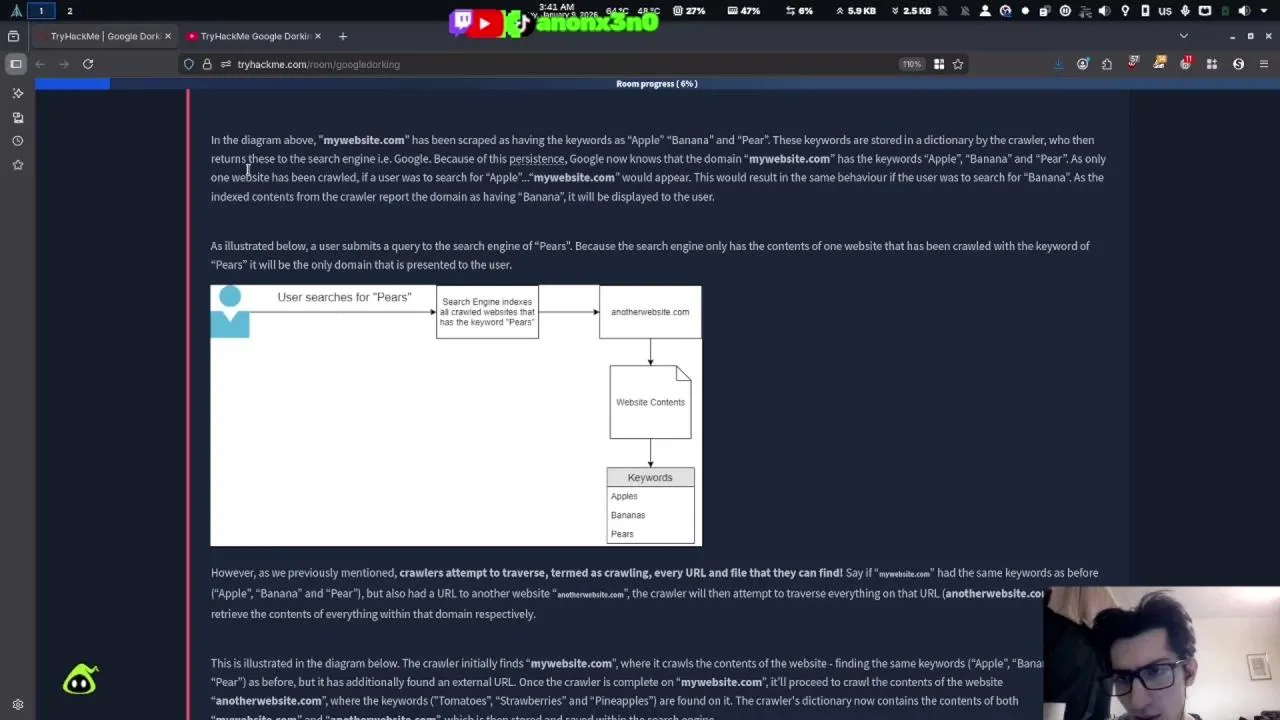Open the synced tabs sidebar icon

click(17, 117)
